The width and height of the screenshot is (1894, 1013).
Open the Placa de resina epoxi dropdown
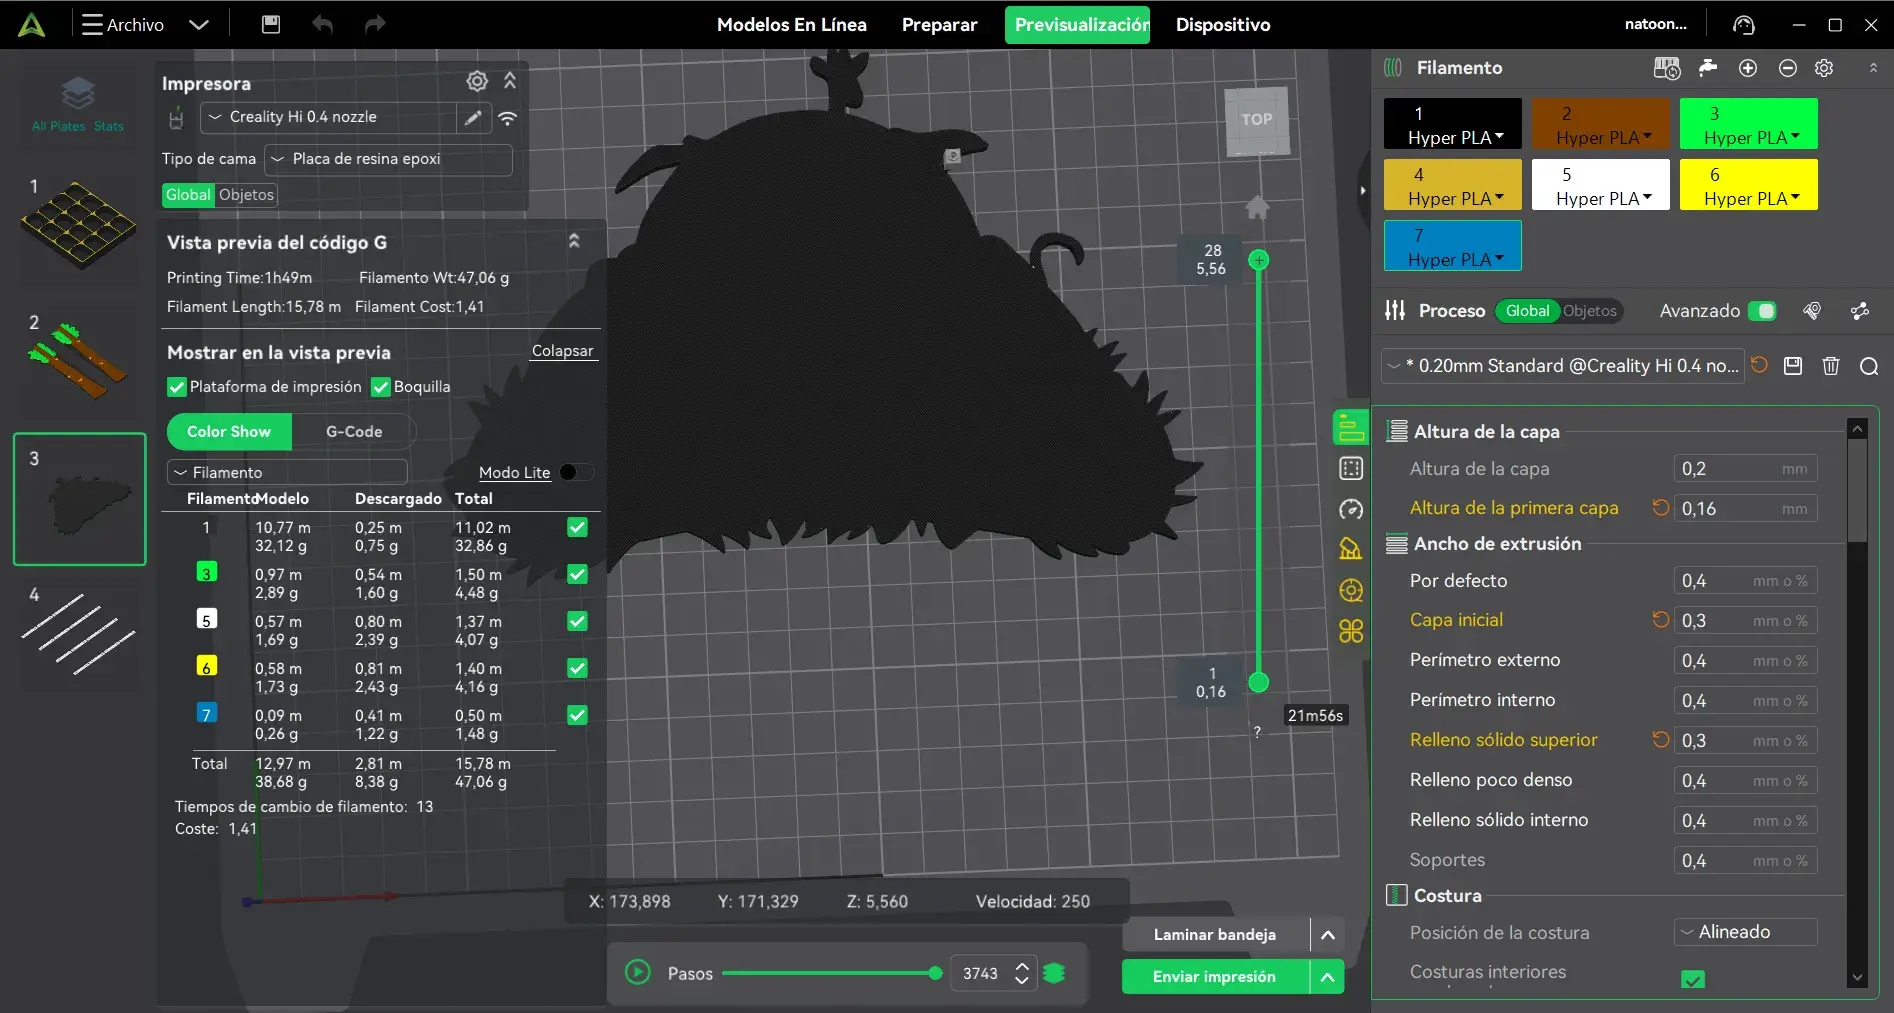(388, 159)
